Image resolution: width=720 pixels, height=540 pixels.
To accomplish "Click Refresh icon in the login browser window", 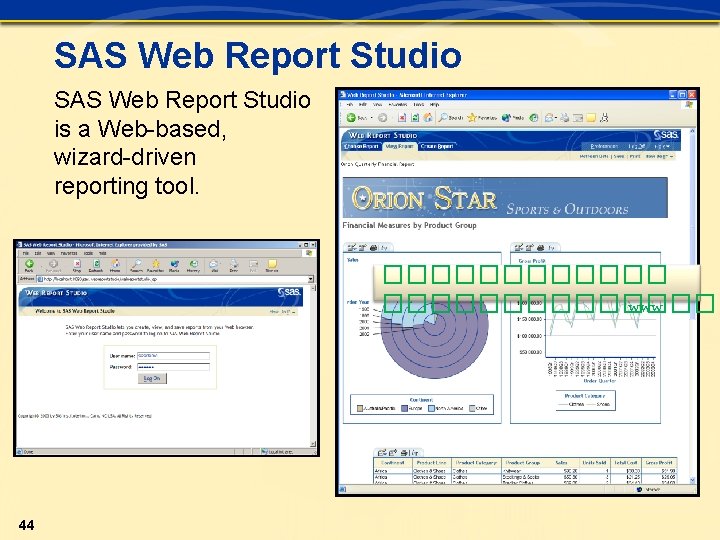I will [96, 264].
